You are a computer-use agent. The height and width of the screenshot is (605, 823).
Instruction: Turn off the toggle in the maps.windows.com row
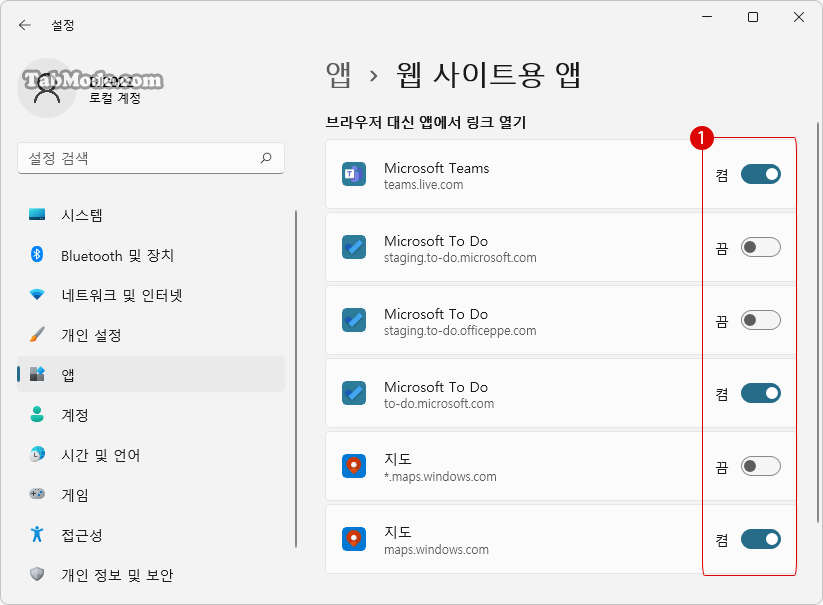coord(761,539)
